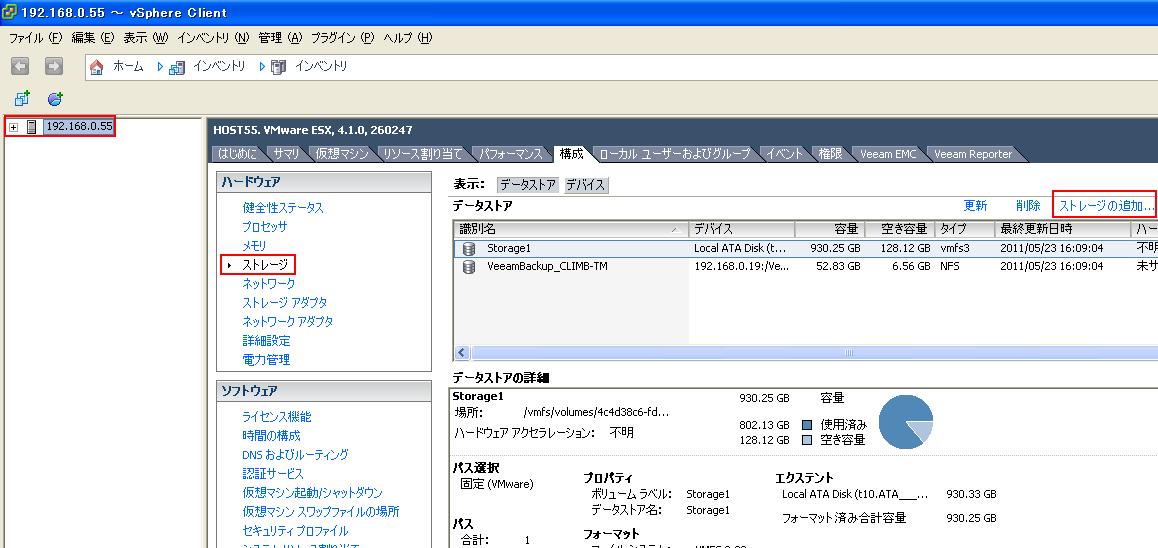1158x548 pixels.
Task: Open ネットワーク hardware link
Action: [x=269, y=284]
